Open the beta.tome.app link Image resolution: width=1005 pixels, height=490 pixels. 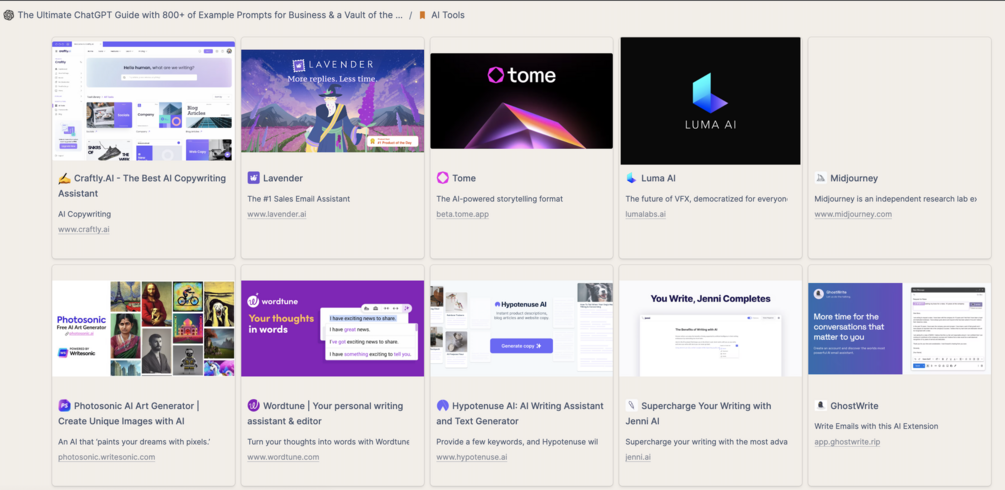point(463,214)
